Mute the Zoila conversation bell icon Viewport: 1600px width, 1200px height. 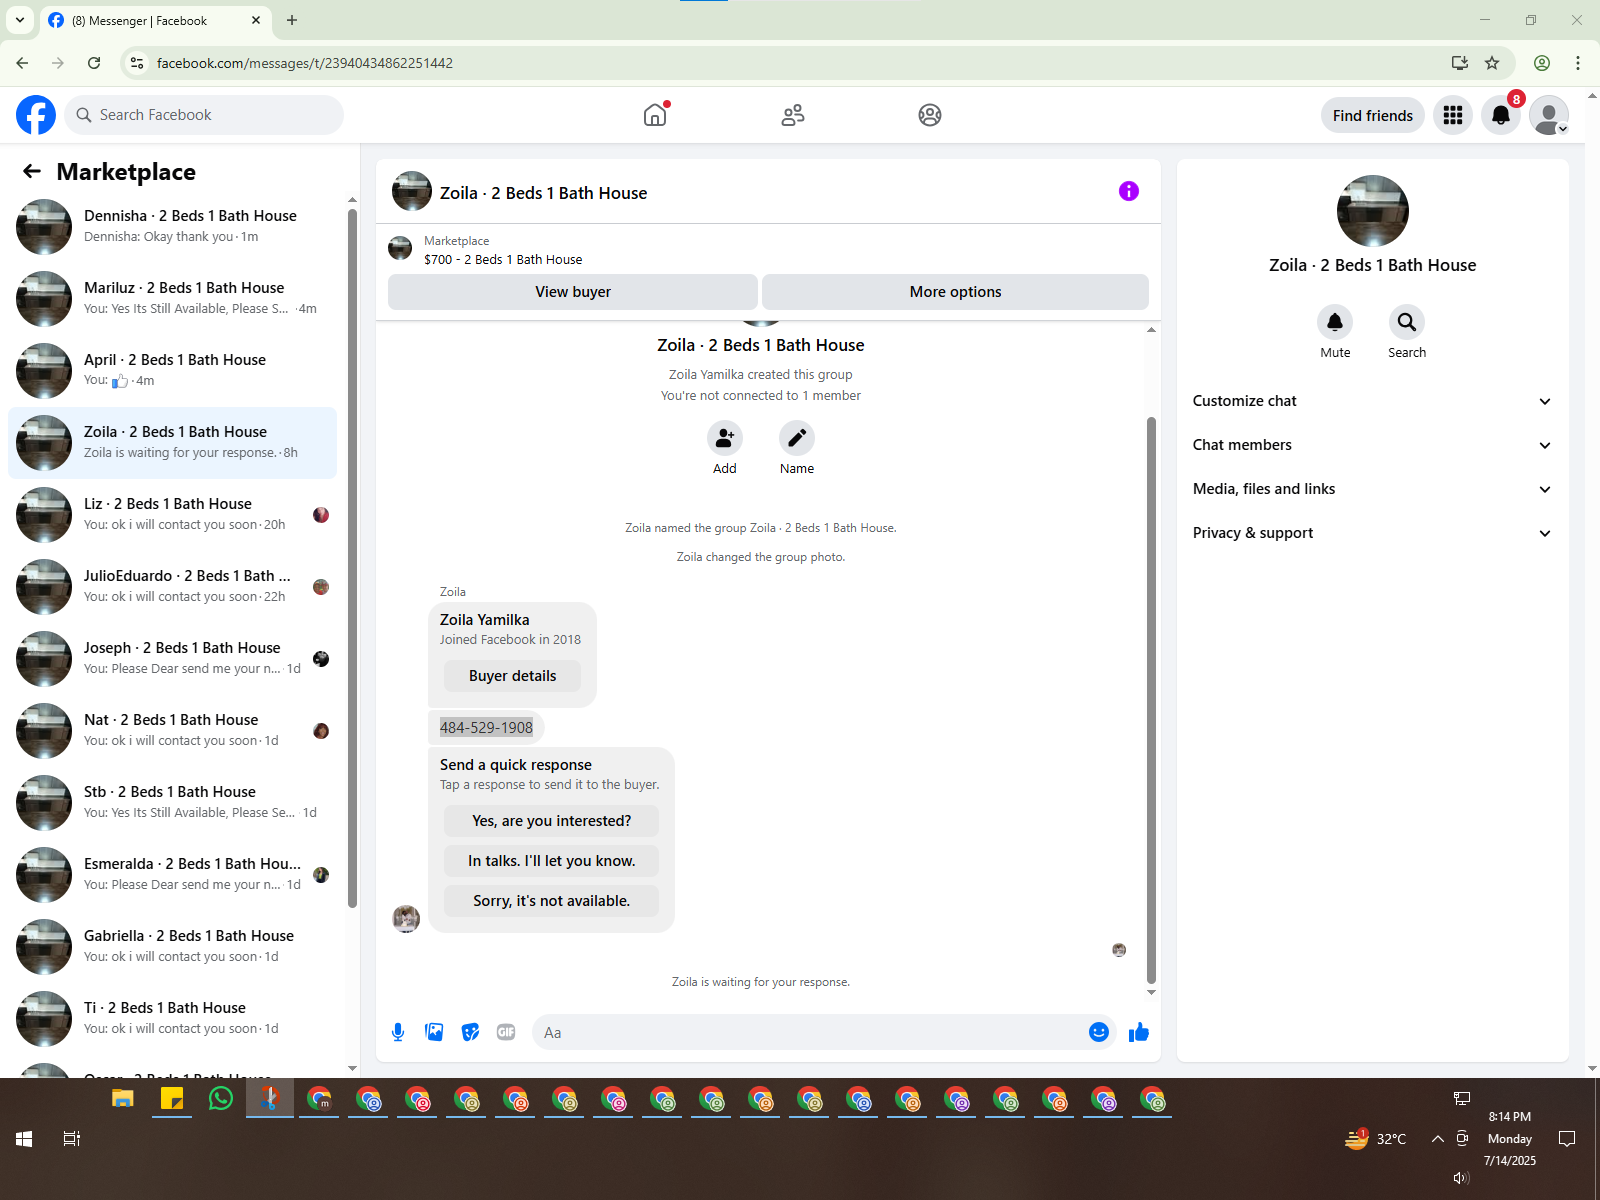[1335, 322]
